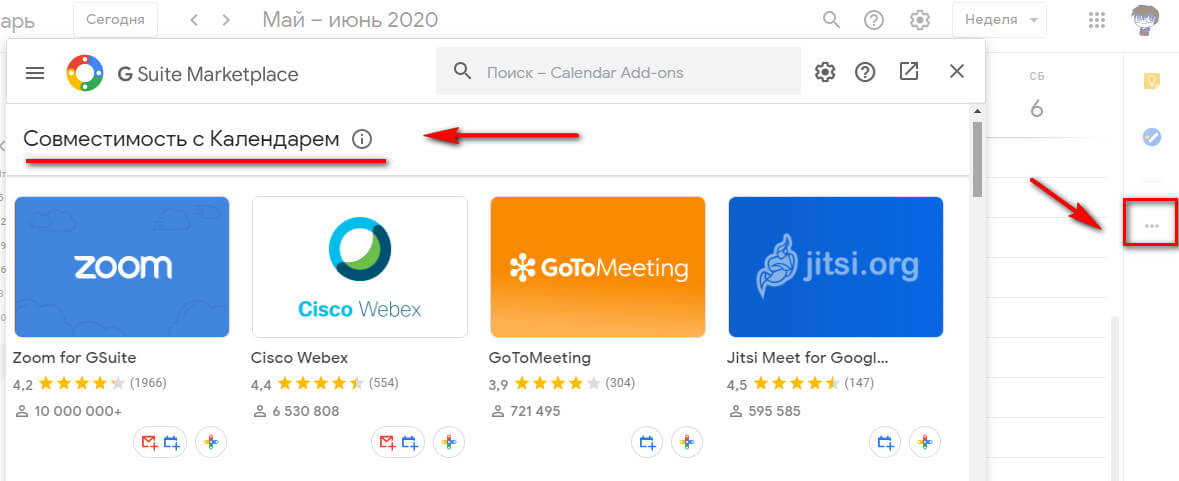Viewport: 1179px width, 481px height.
Task: Open the Marketplace hamburger menu
Action: pos(36,73)
